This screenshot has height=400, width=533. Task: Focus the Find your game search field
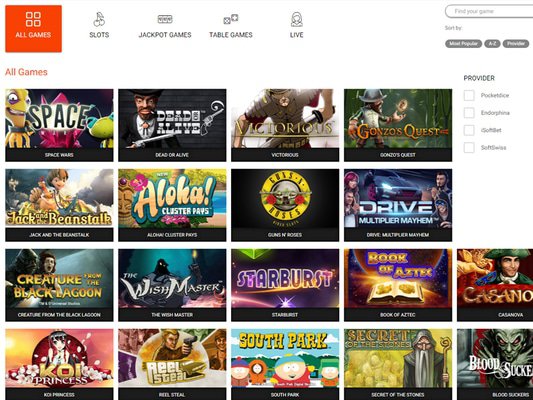pos(489,11)
